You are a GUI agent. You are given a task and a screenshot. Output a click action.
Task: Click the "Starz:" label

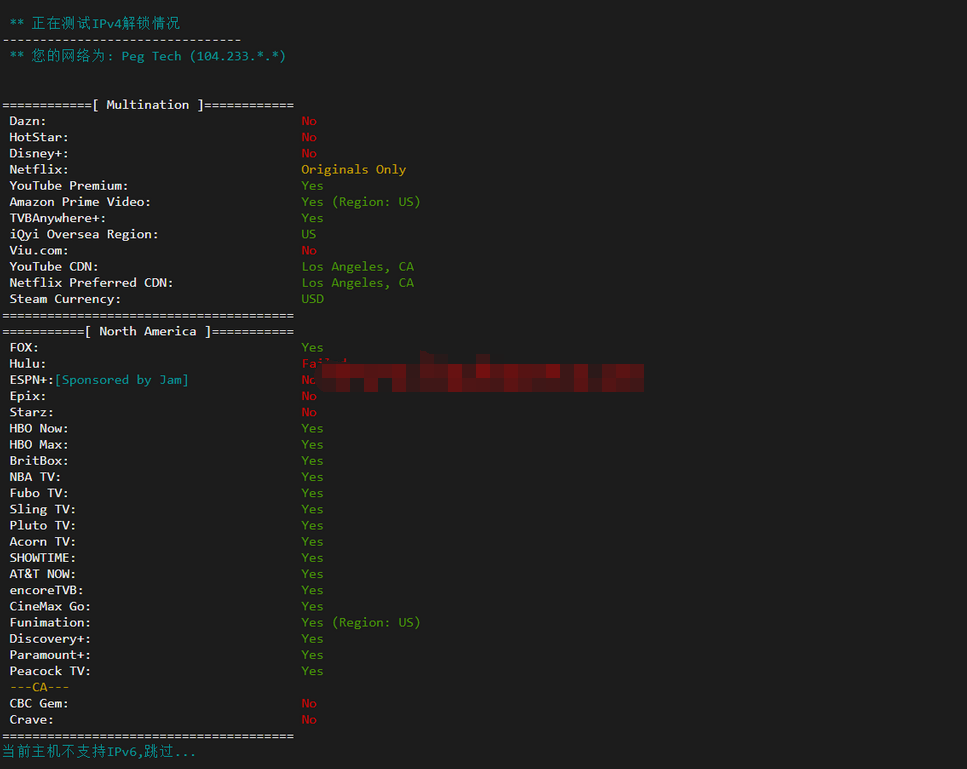coord(31,412)
